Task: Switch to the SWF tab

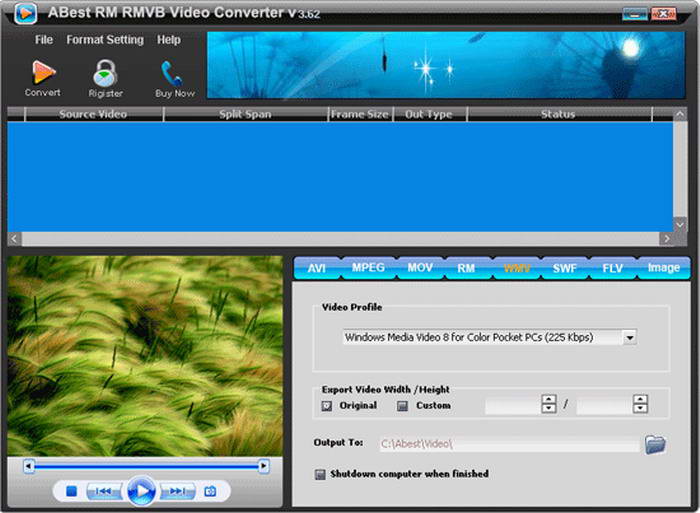Action: tap(565, 268)
